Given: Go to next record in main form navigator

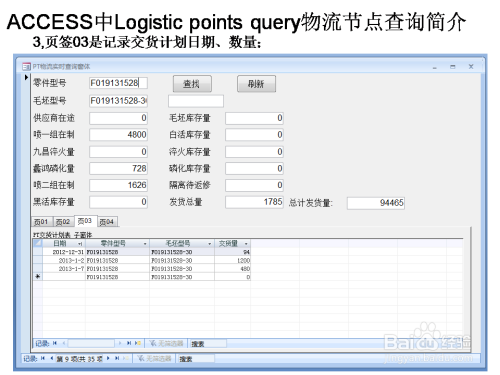Looking at the screenshot, I should click(108, 358).
